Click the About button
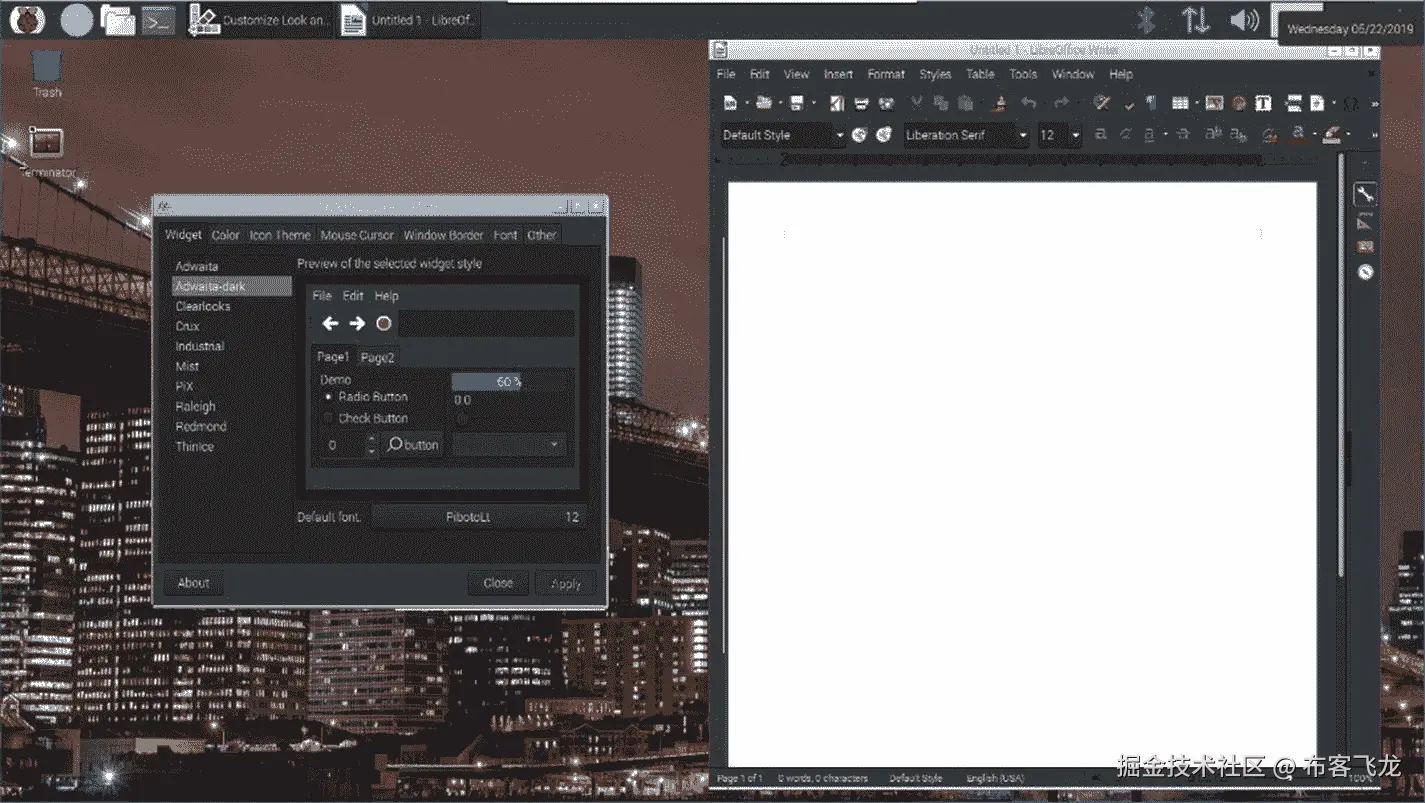1425x803 pixels. click(x=193, y=583)
